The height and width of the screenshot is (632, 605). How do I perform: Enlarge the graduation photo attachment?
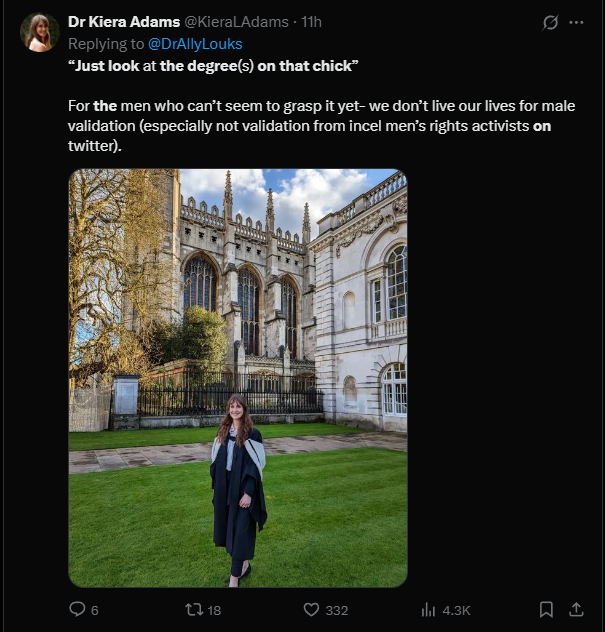tap(238, 377)
